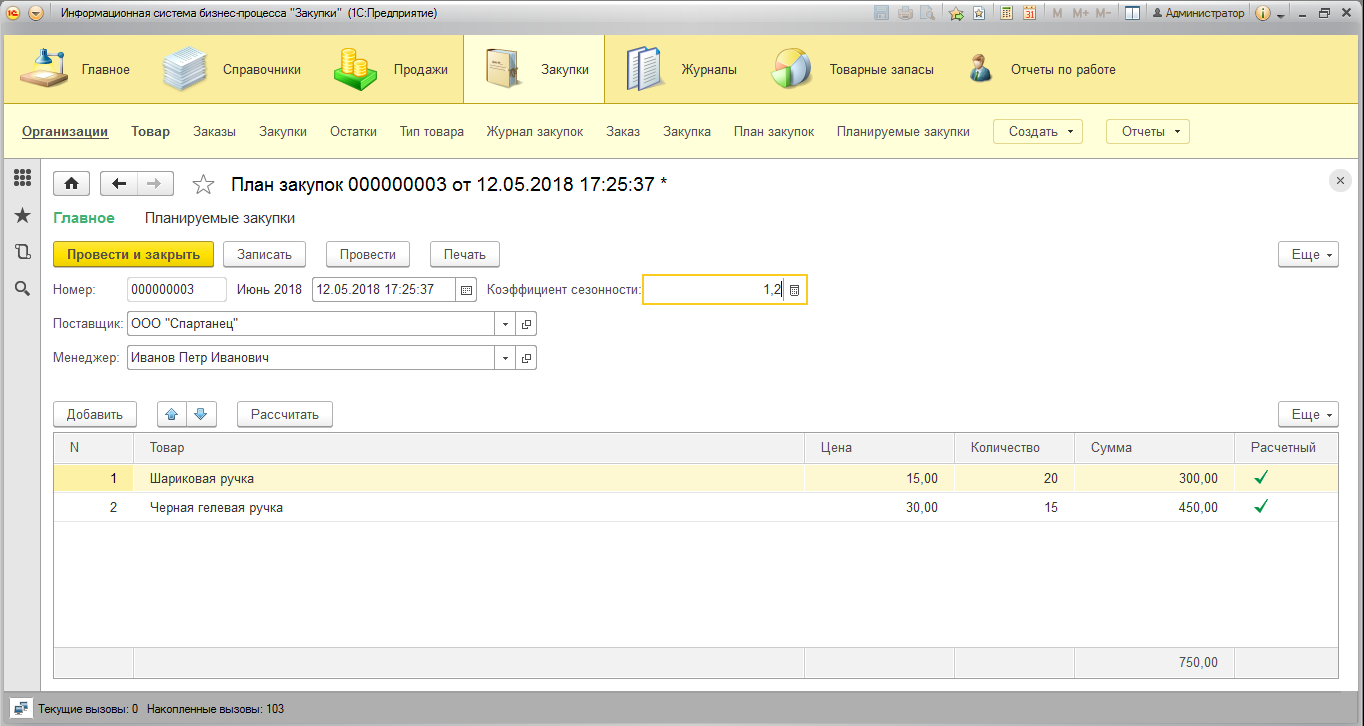Open the history panel icon in the left sidebar

[x=22, y=252]
